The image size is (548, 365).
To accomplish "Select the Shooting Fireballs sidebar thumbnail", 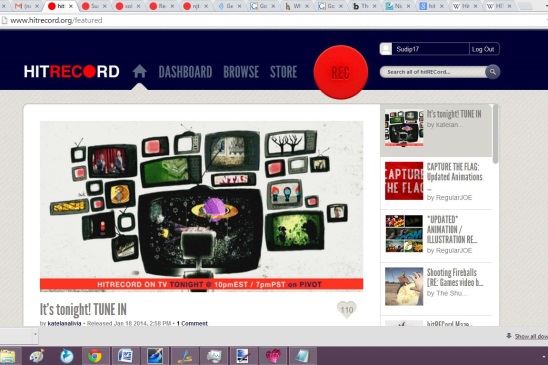I will pos(404,286).
